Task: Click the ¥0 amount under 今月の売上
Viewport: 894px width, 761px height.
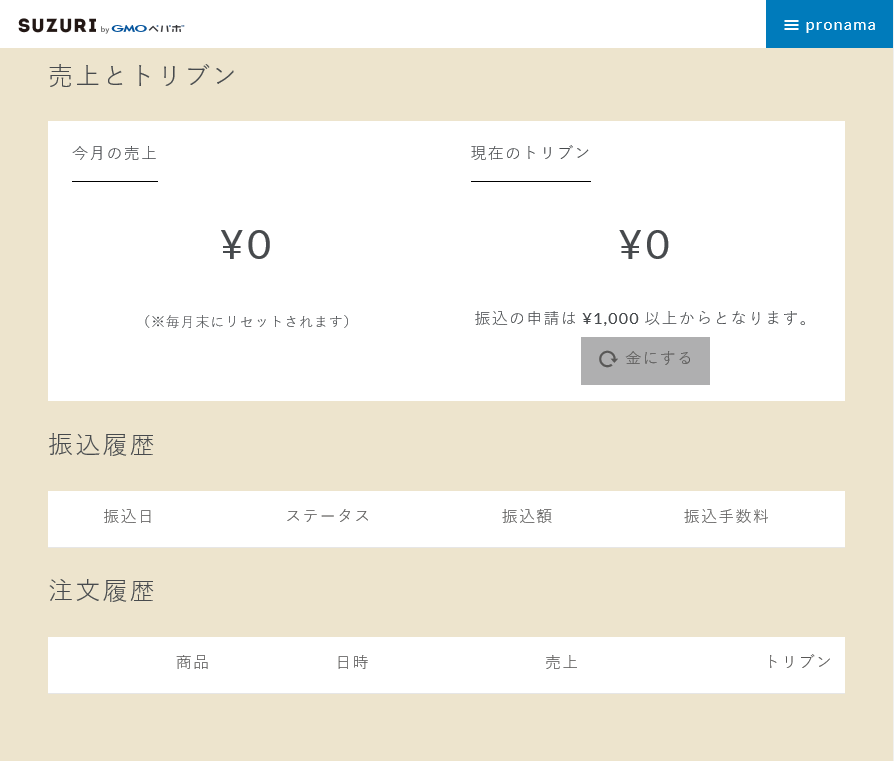Action: click(246, 245)
